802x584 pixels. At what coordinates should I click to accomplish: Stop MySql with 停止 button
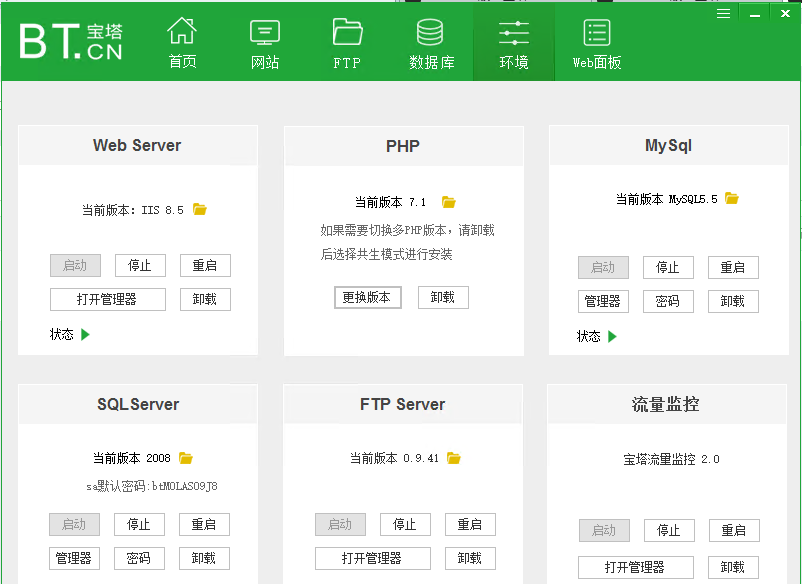(668, 267)
